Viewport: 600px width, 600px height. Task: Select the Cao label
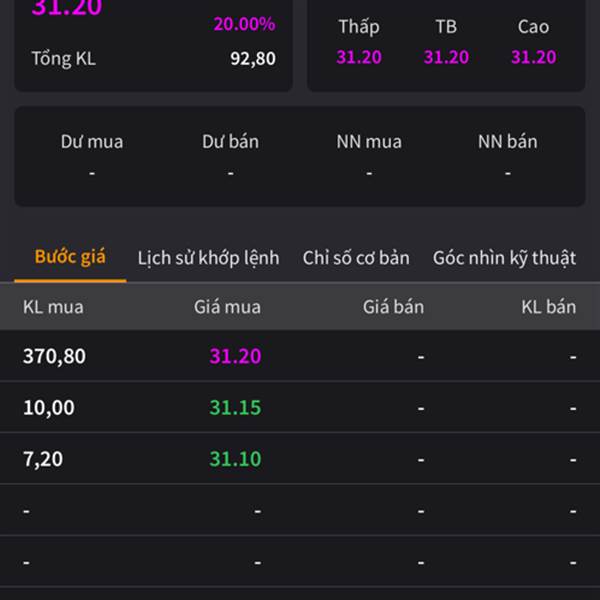coord(533,27)
